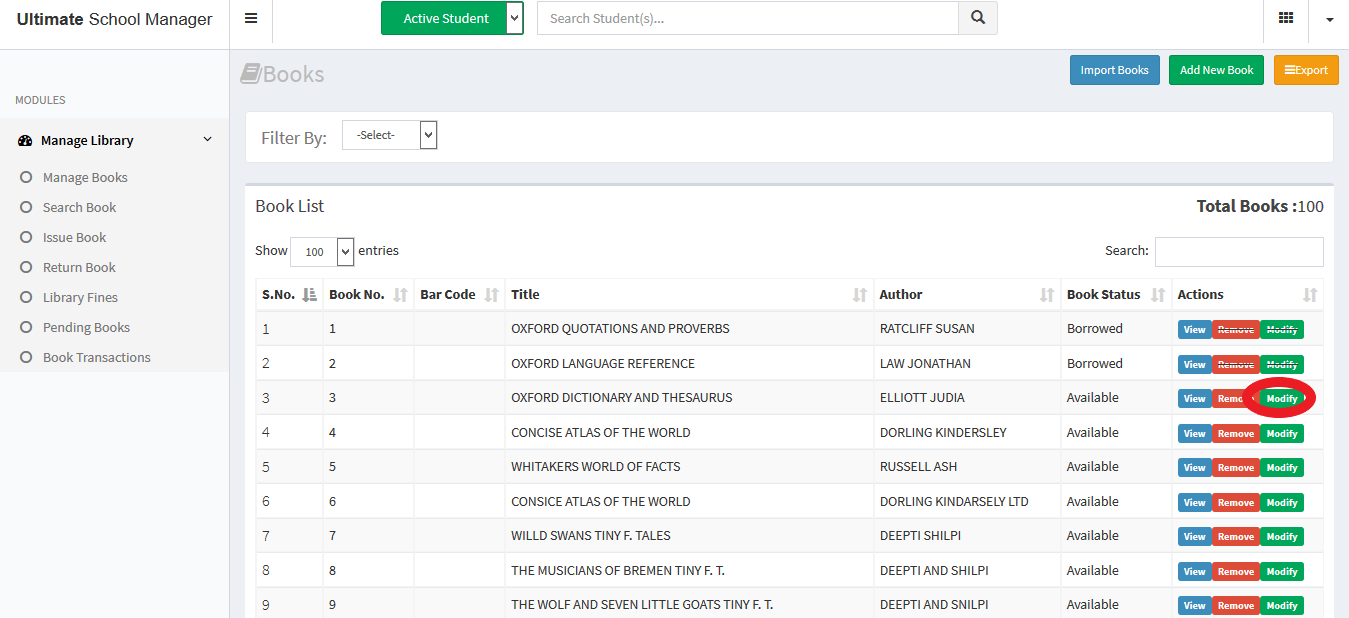1349x618 pixels.
Task: Remove Consice Atlas of the World, row 6
Action: coord(1236,503)
